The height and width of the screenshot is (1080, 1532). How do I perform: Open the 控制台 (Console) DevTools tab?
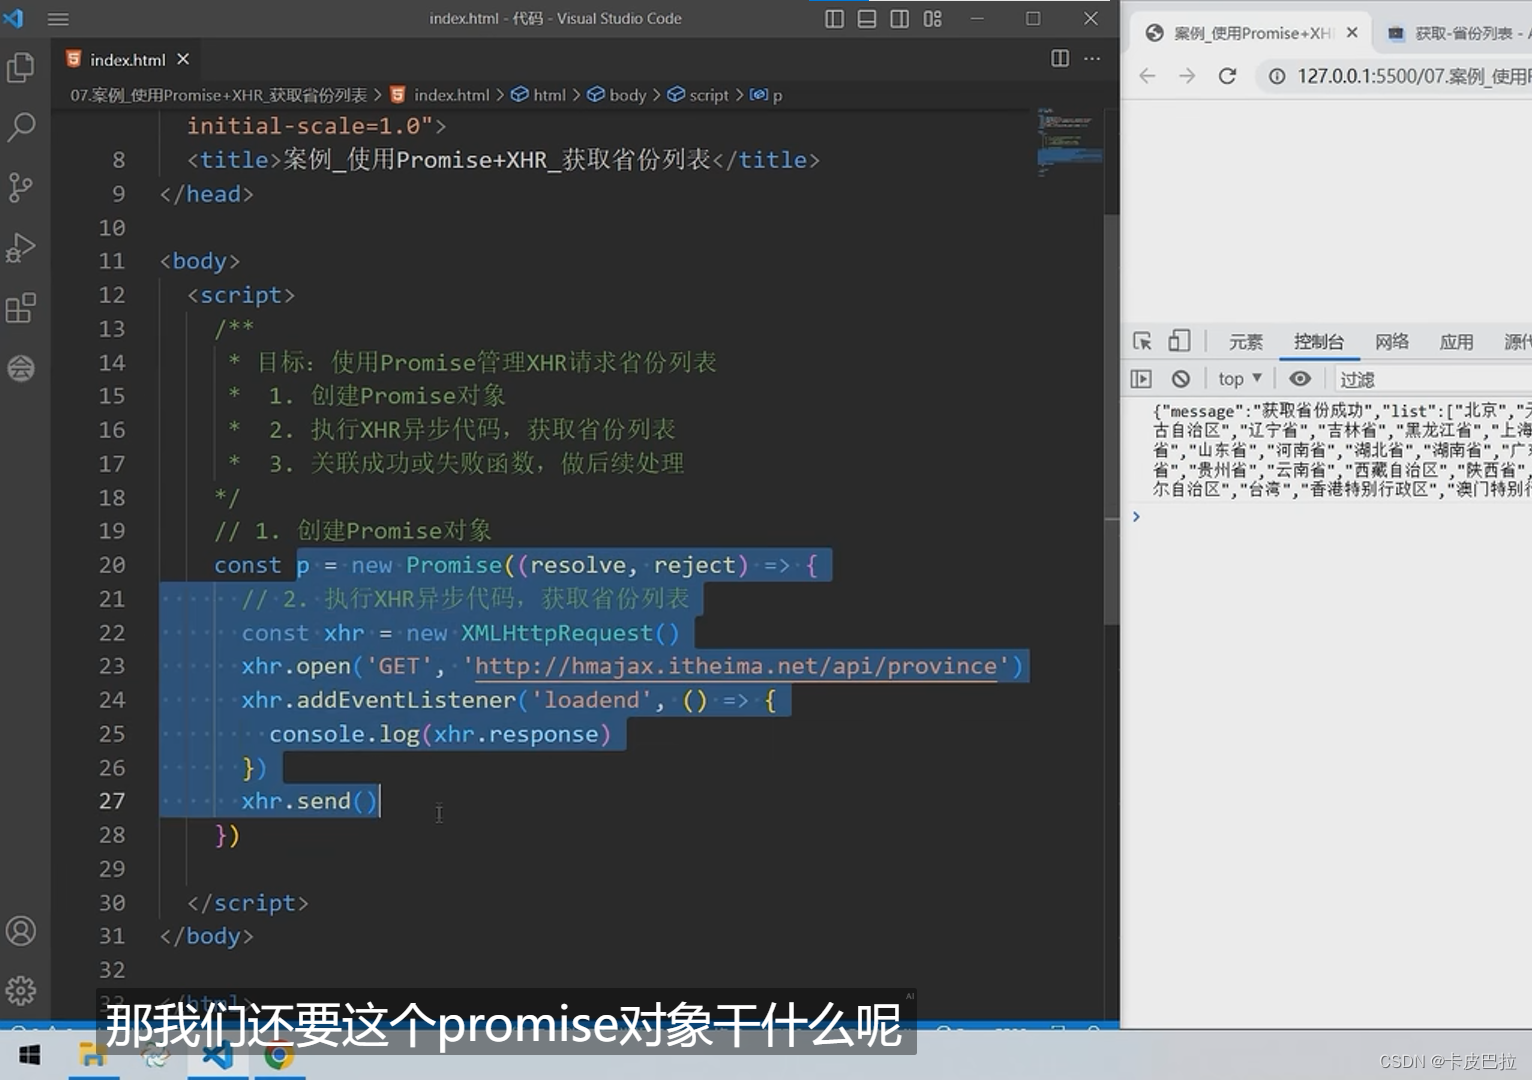tap(1318, 342)
